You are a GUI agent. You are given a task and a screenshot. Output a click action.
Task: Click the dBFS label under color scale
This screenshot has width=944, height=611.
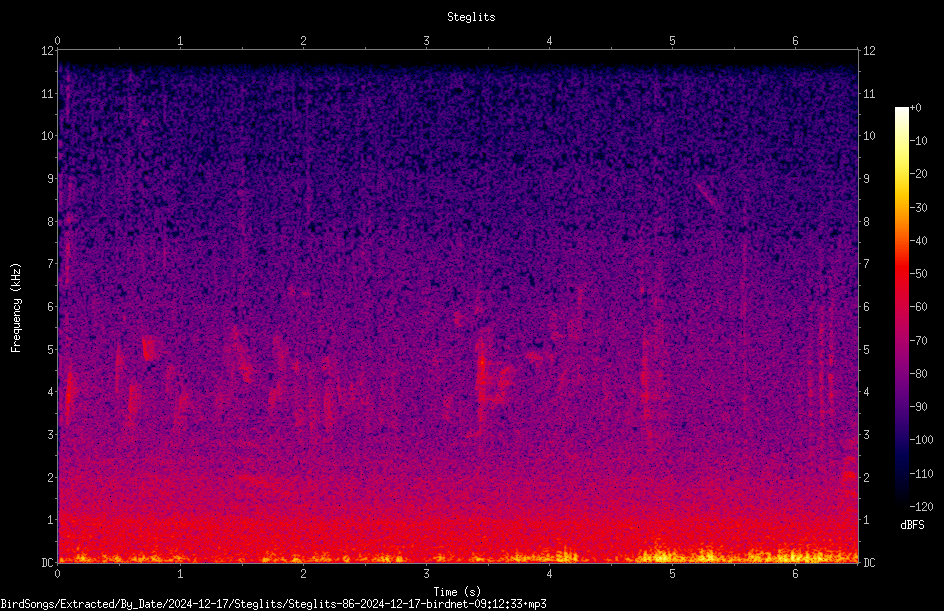tap(912, 525)
